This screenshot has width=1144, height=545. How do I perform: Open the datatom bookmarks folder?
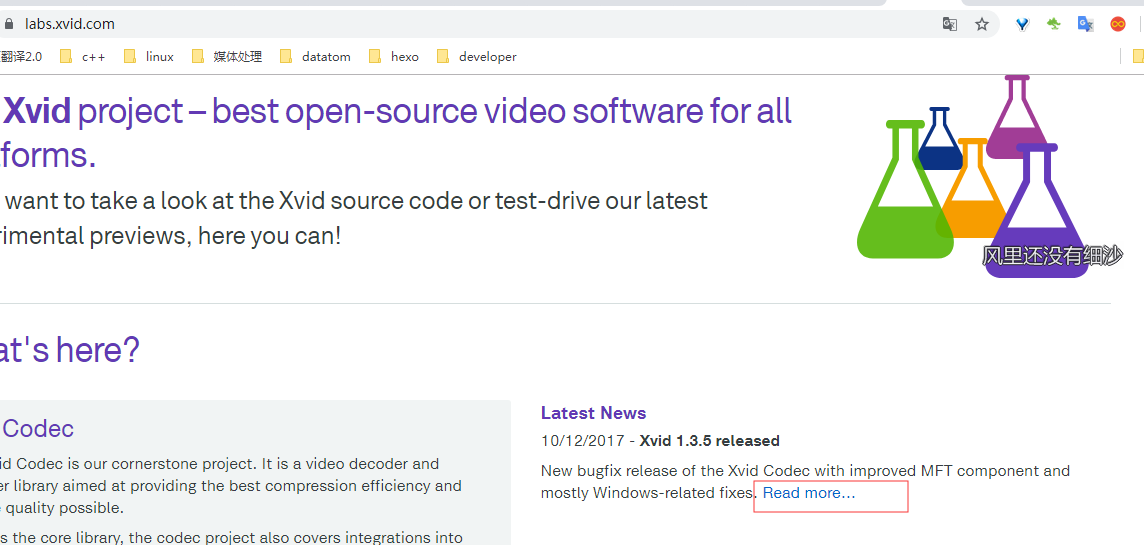point(315,56)
